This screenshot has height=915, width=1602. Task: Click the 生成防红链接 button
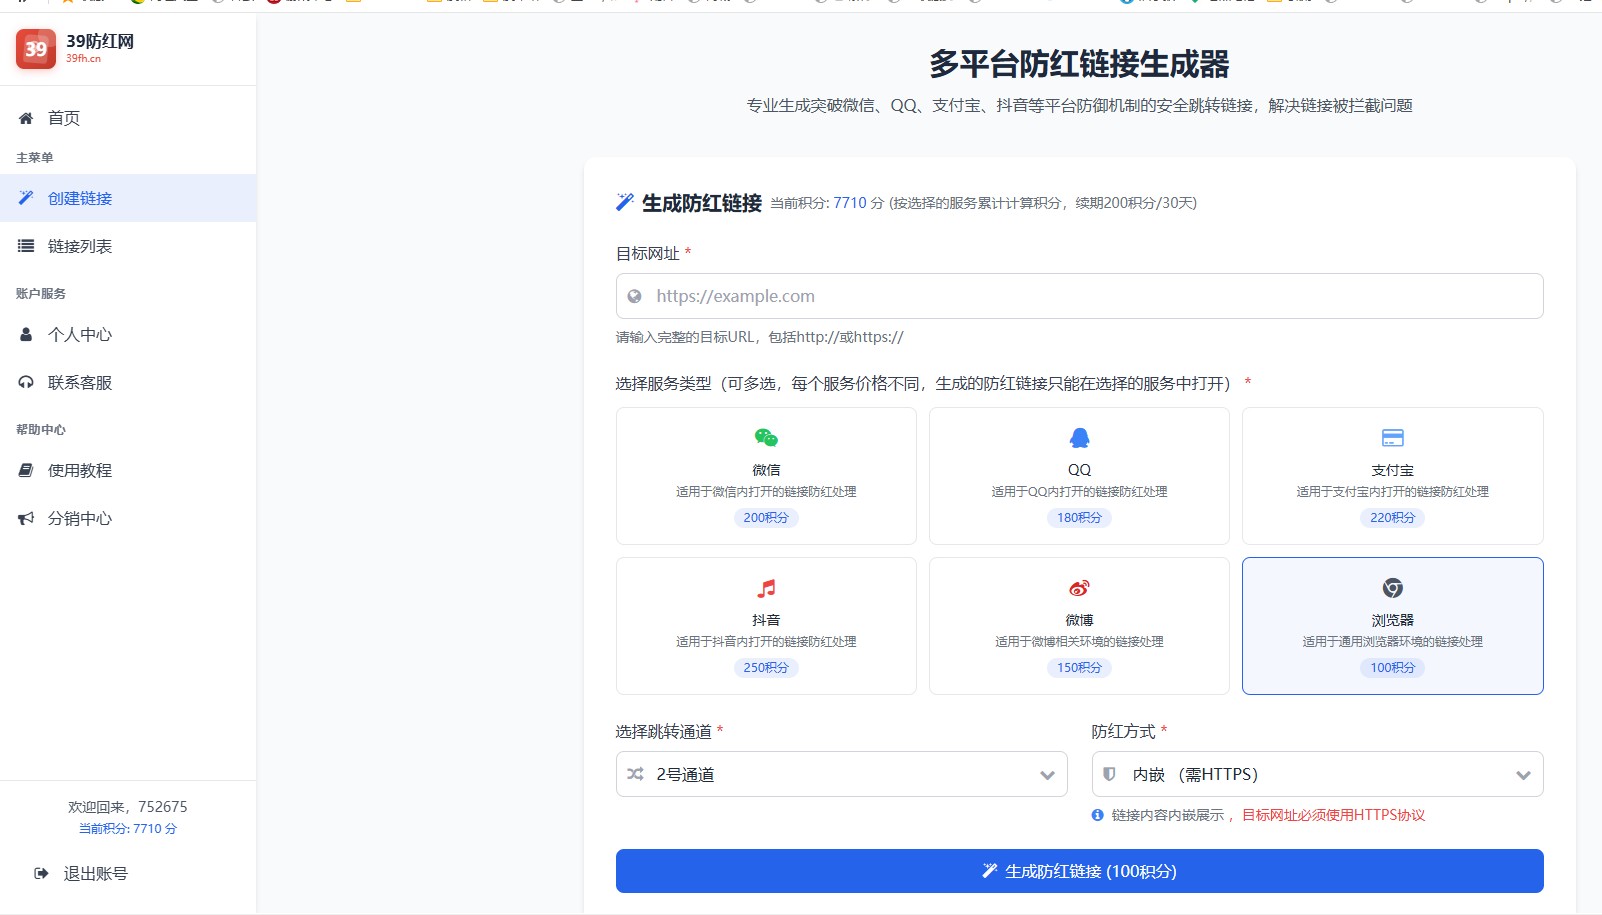[x=1079, y=870]
